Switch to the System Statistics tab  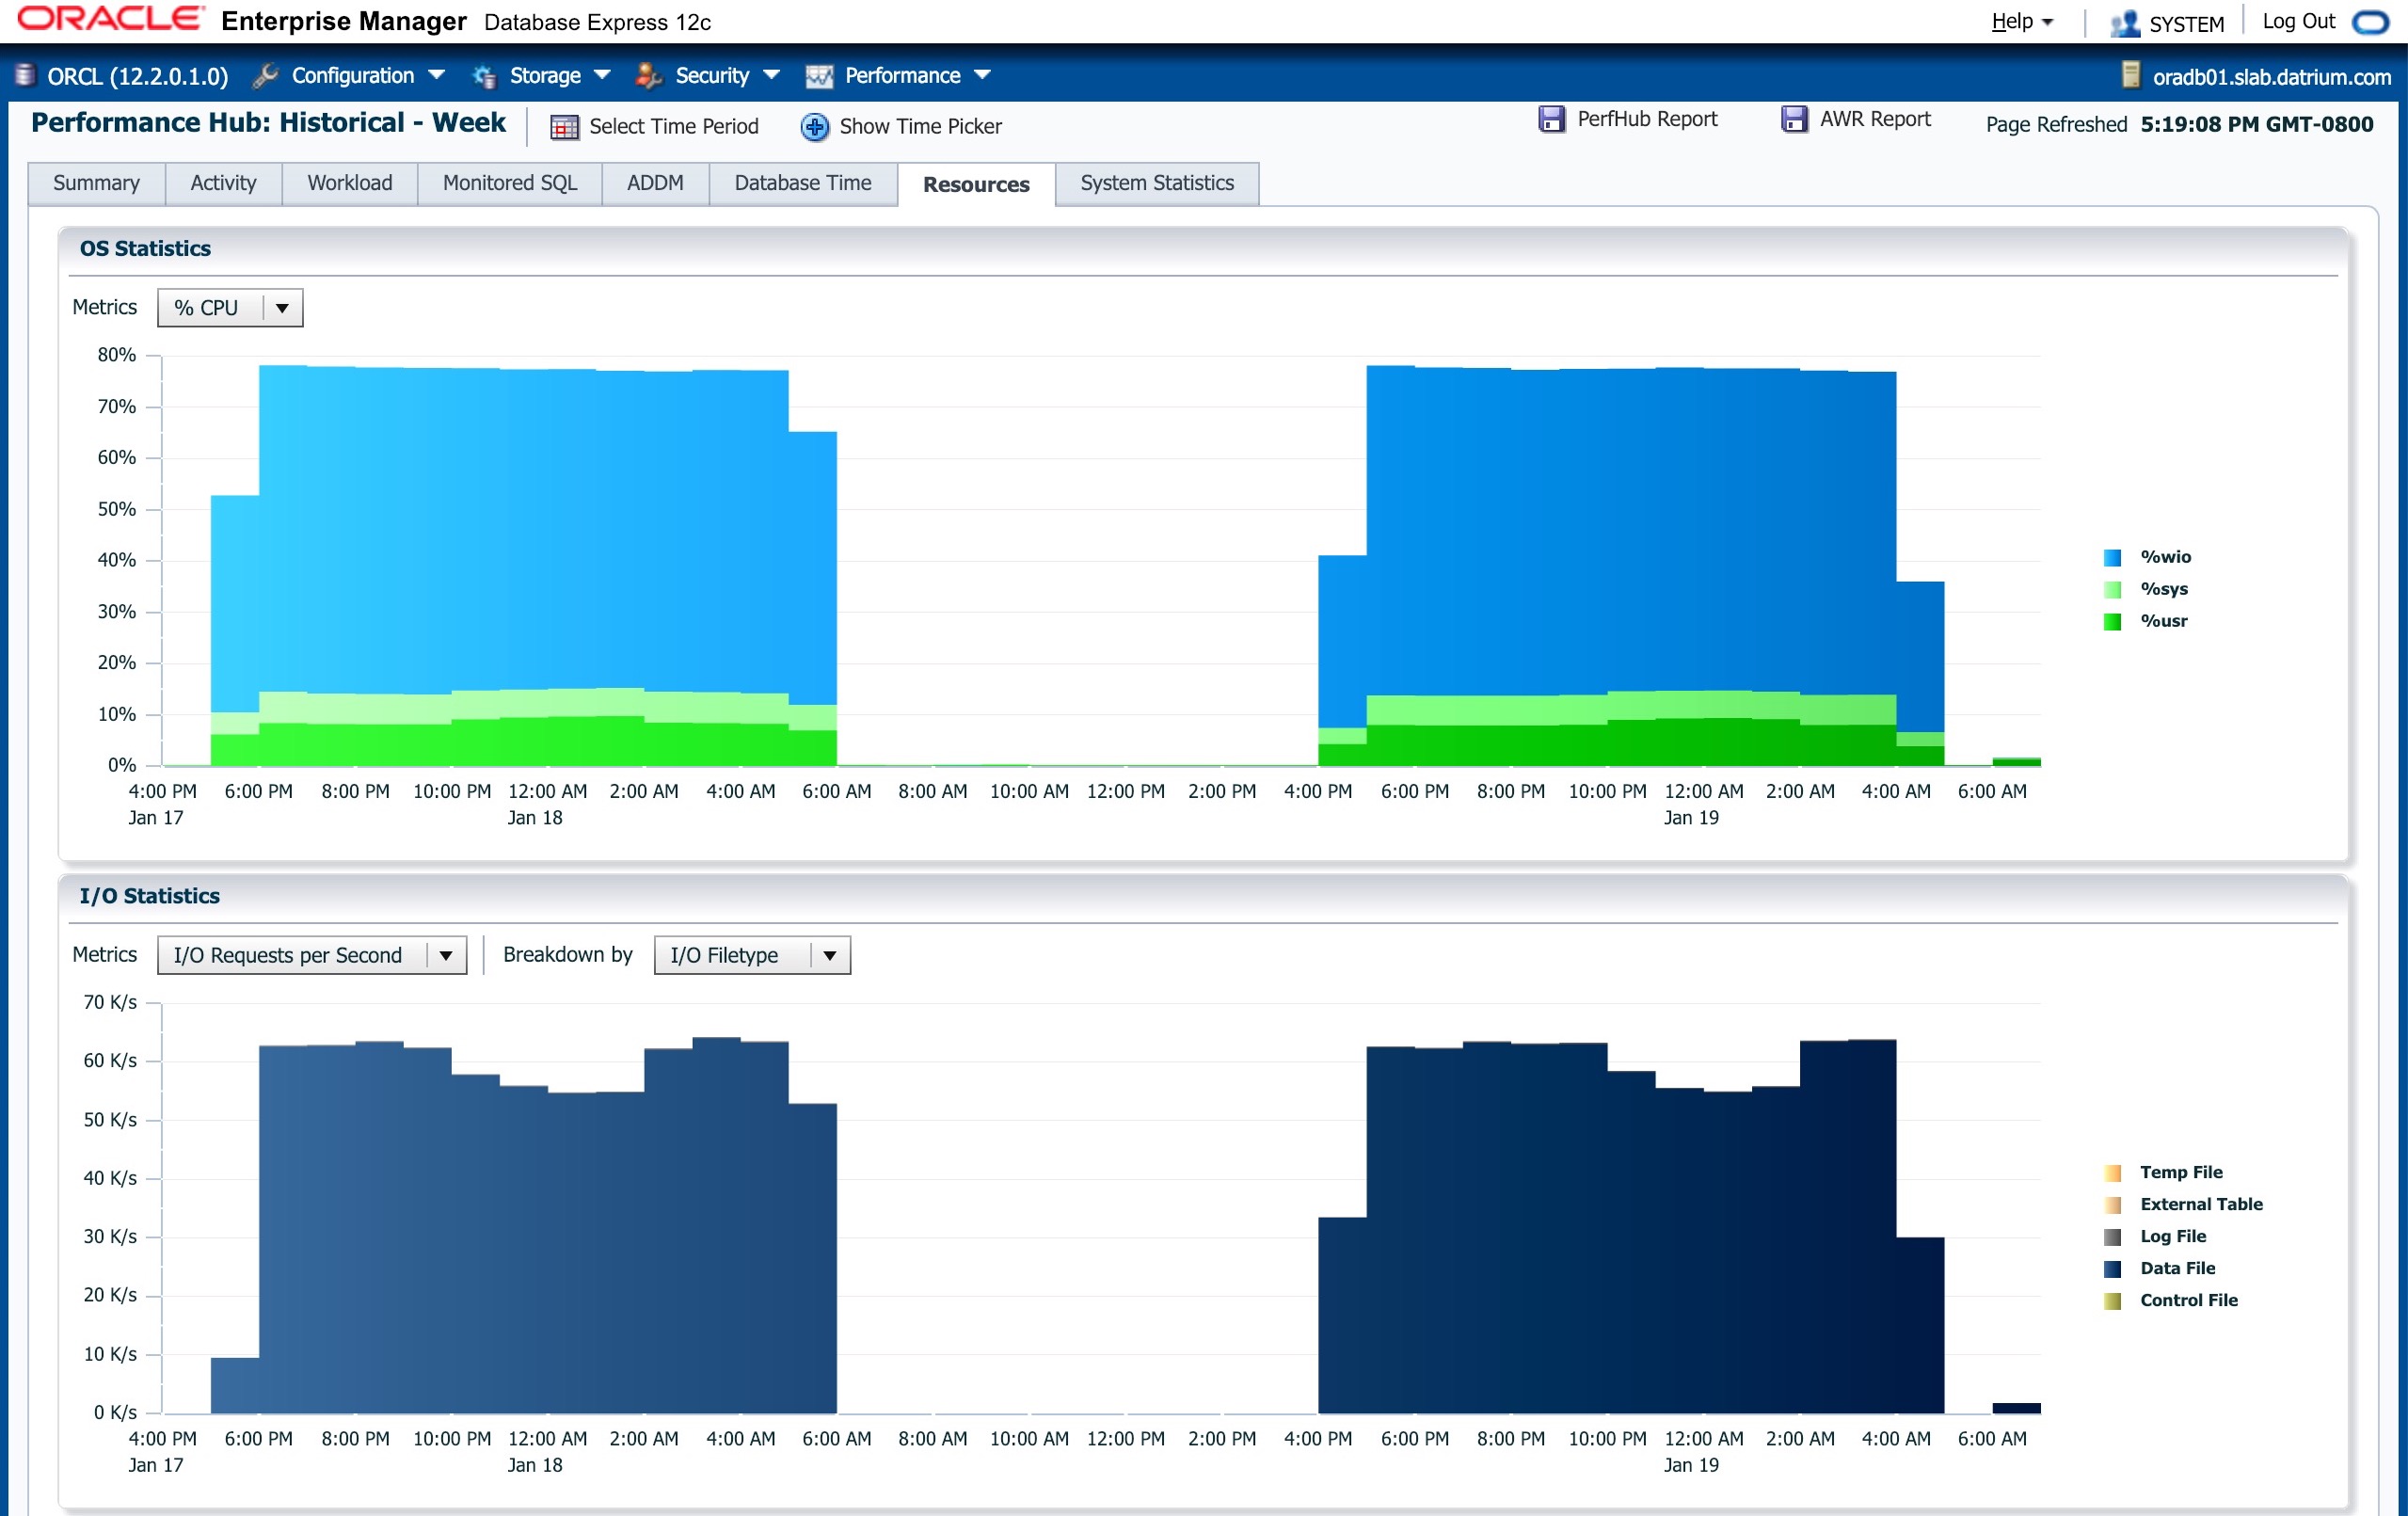click(x=1157, y=183)
